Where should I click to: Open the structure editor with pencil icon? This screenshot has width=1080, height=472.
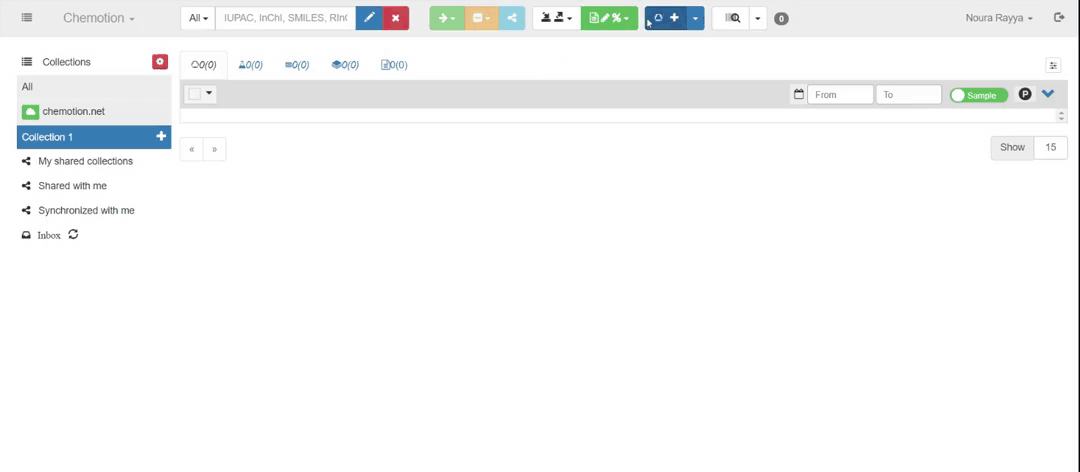point(369,18)
